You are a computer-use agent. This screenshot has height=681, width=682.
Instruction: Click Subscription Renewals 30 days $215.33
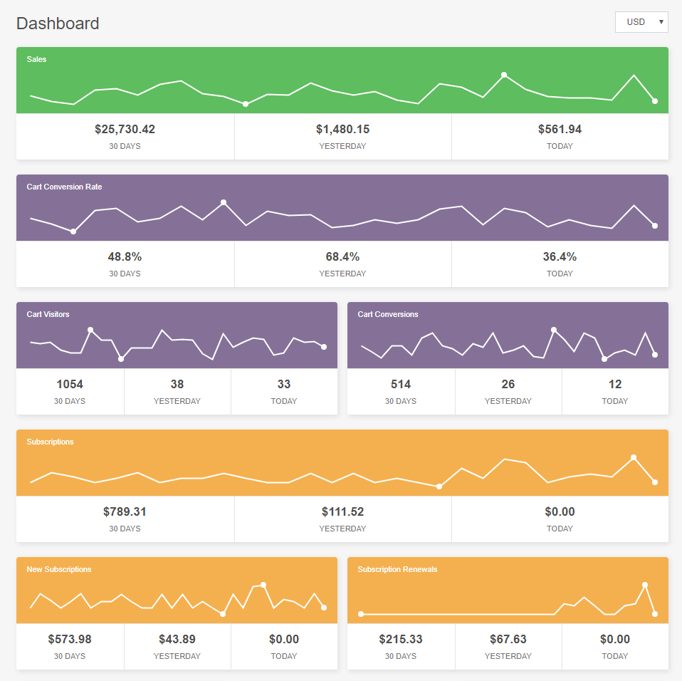401,639
